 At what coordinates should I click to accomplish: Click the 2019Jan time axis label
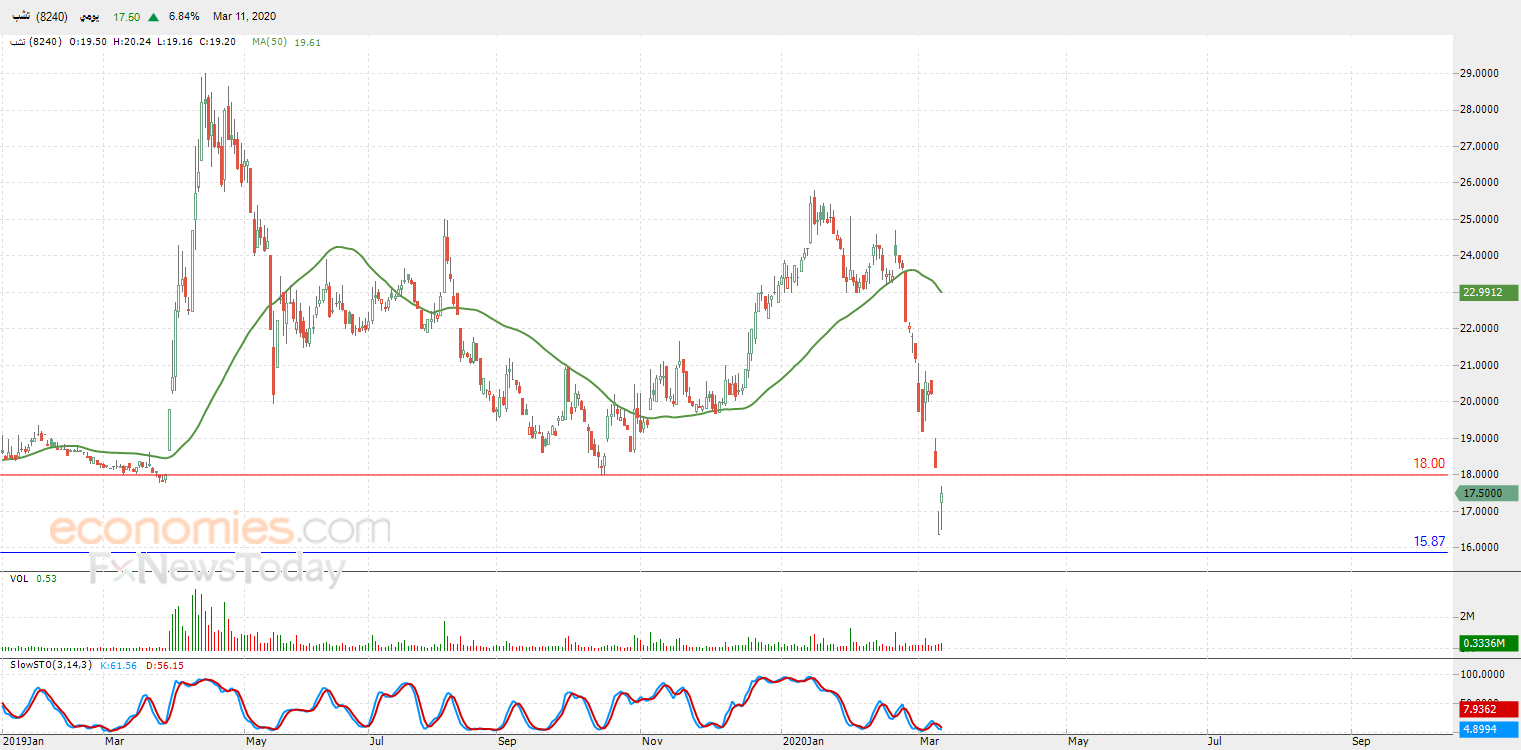coord(24,741)
